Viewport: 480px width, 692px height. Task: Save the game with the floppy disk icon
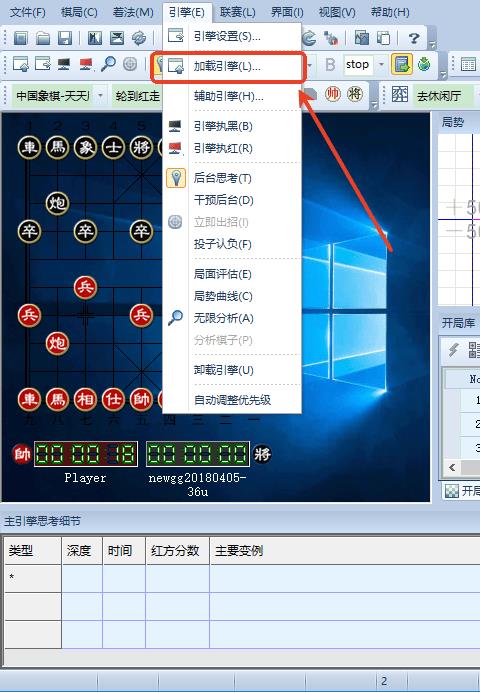click(65, 38)
